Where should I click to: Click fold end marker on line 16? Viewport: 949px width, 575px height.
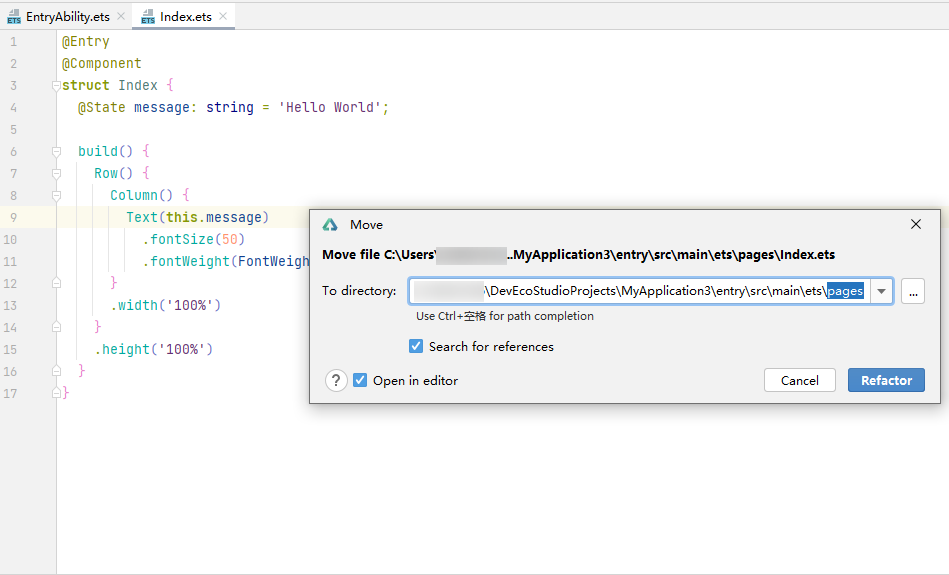(x=56, y=371)
